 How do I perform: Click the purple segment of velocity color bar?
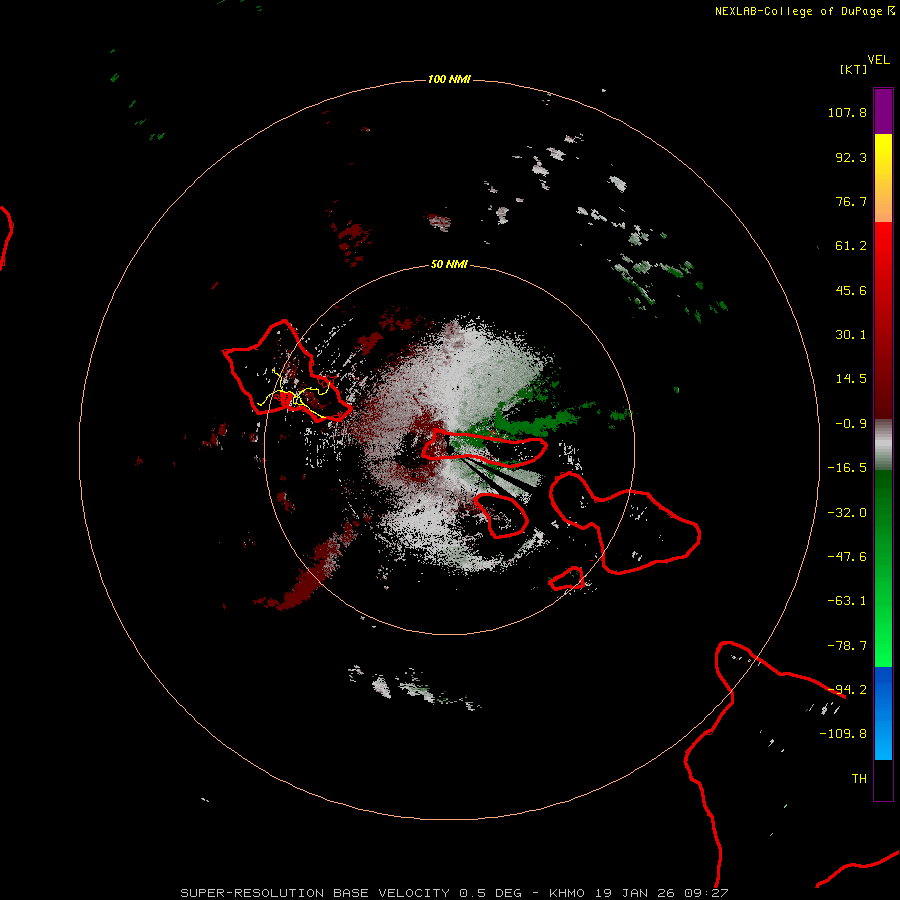coord(883,111)
